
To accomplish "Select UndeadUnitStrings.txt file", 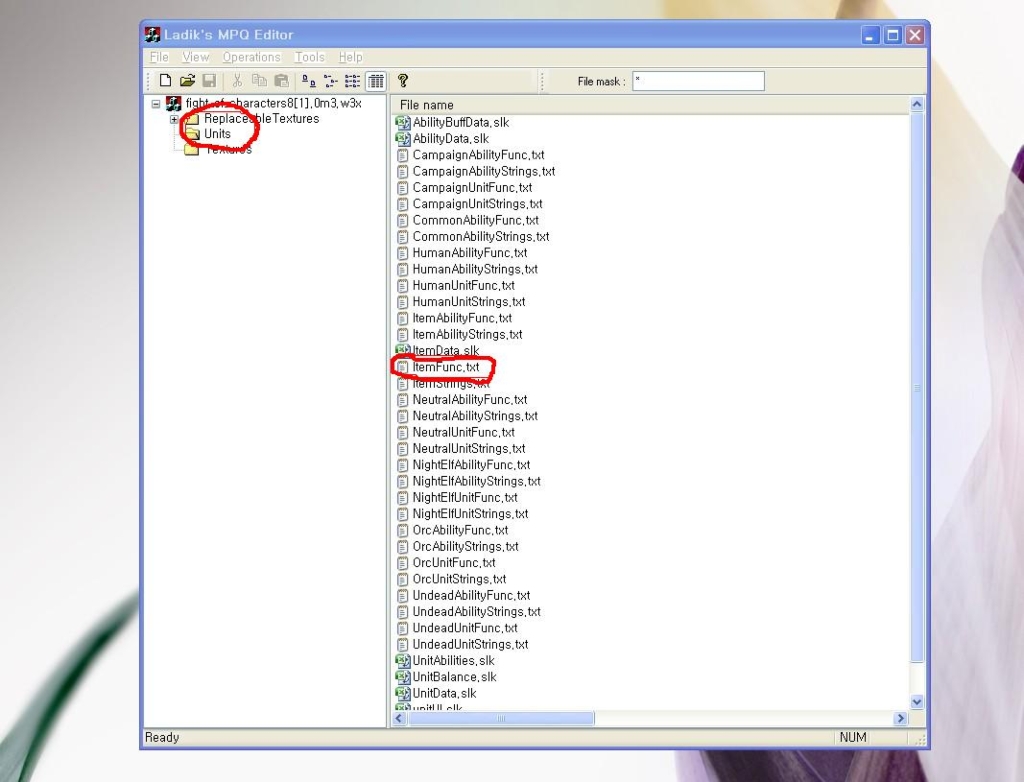I will [x=470, y=645].
